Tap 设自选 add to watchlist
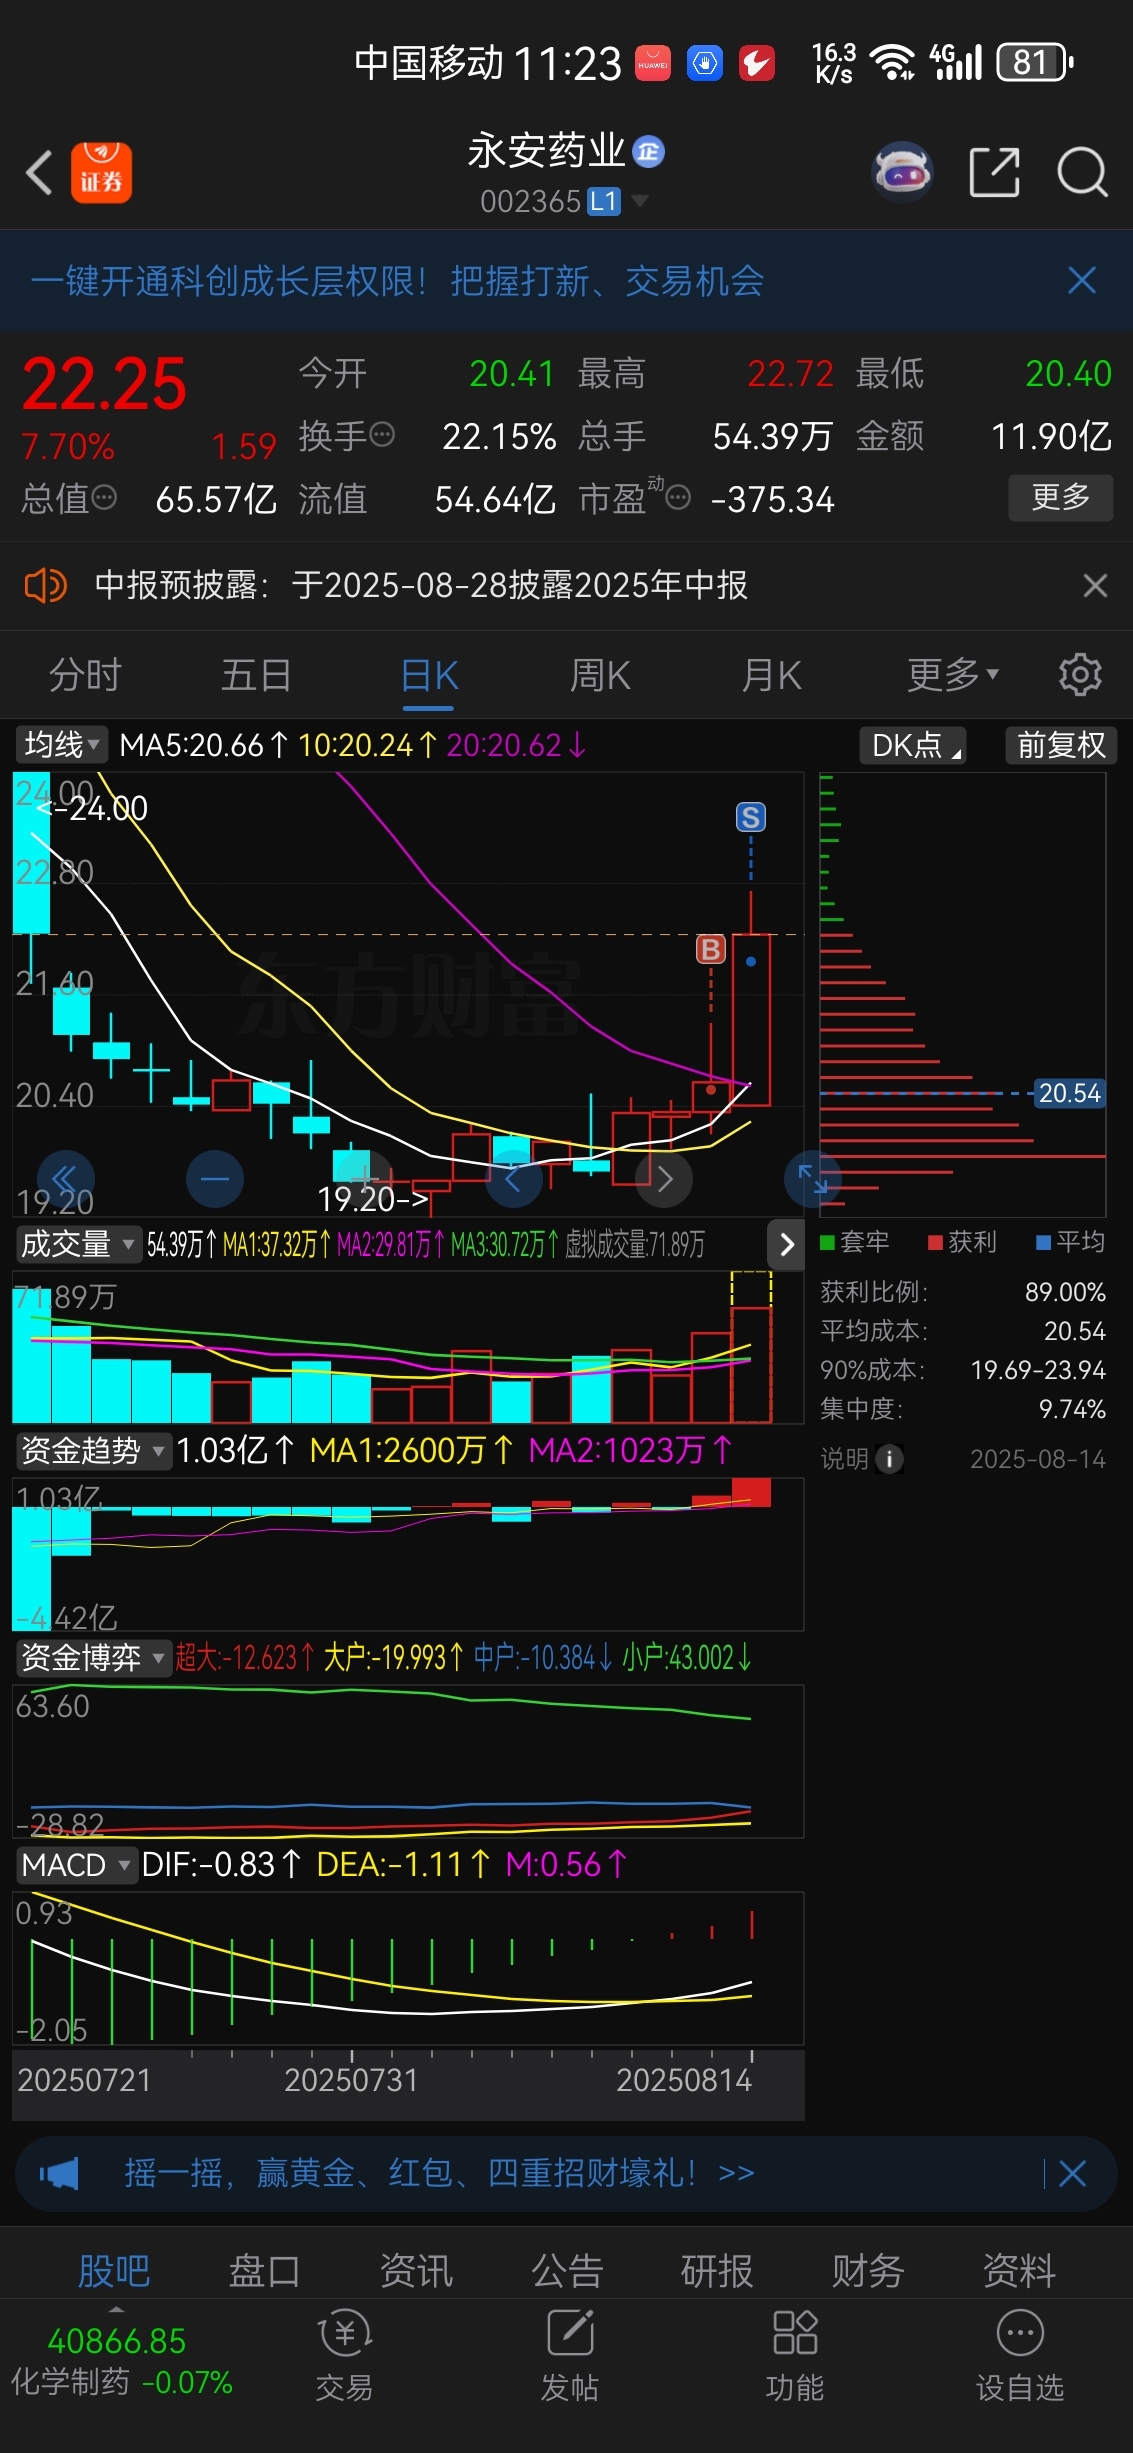1133x2453 pixels. (1020, 2355)
